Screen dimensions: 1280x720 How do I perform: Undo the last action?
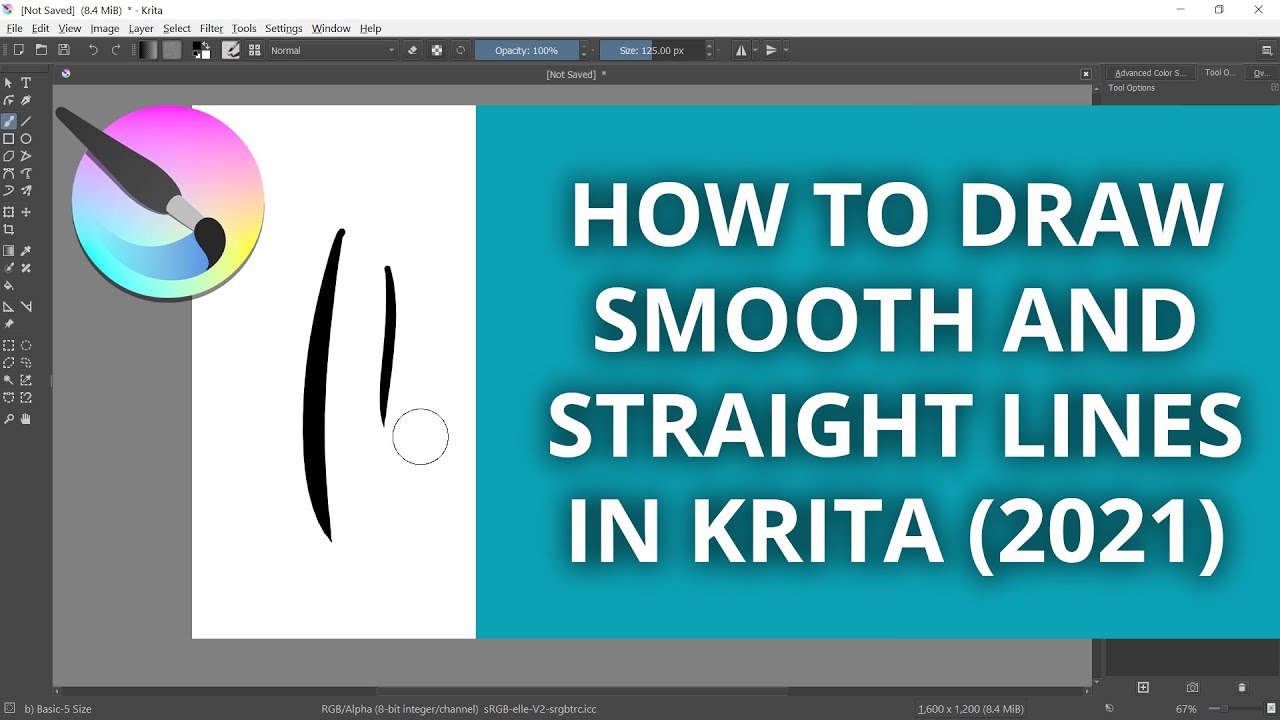pos(93,50)
